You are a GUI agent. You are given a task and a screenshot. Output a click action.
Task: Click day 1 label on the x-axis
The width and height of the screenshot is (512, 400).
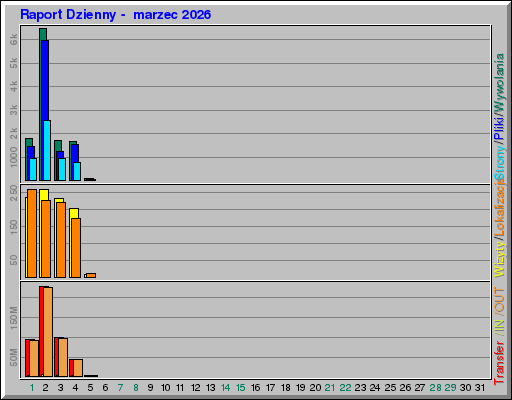[32, 388]
